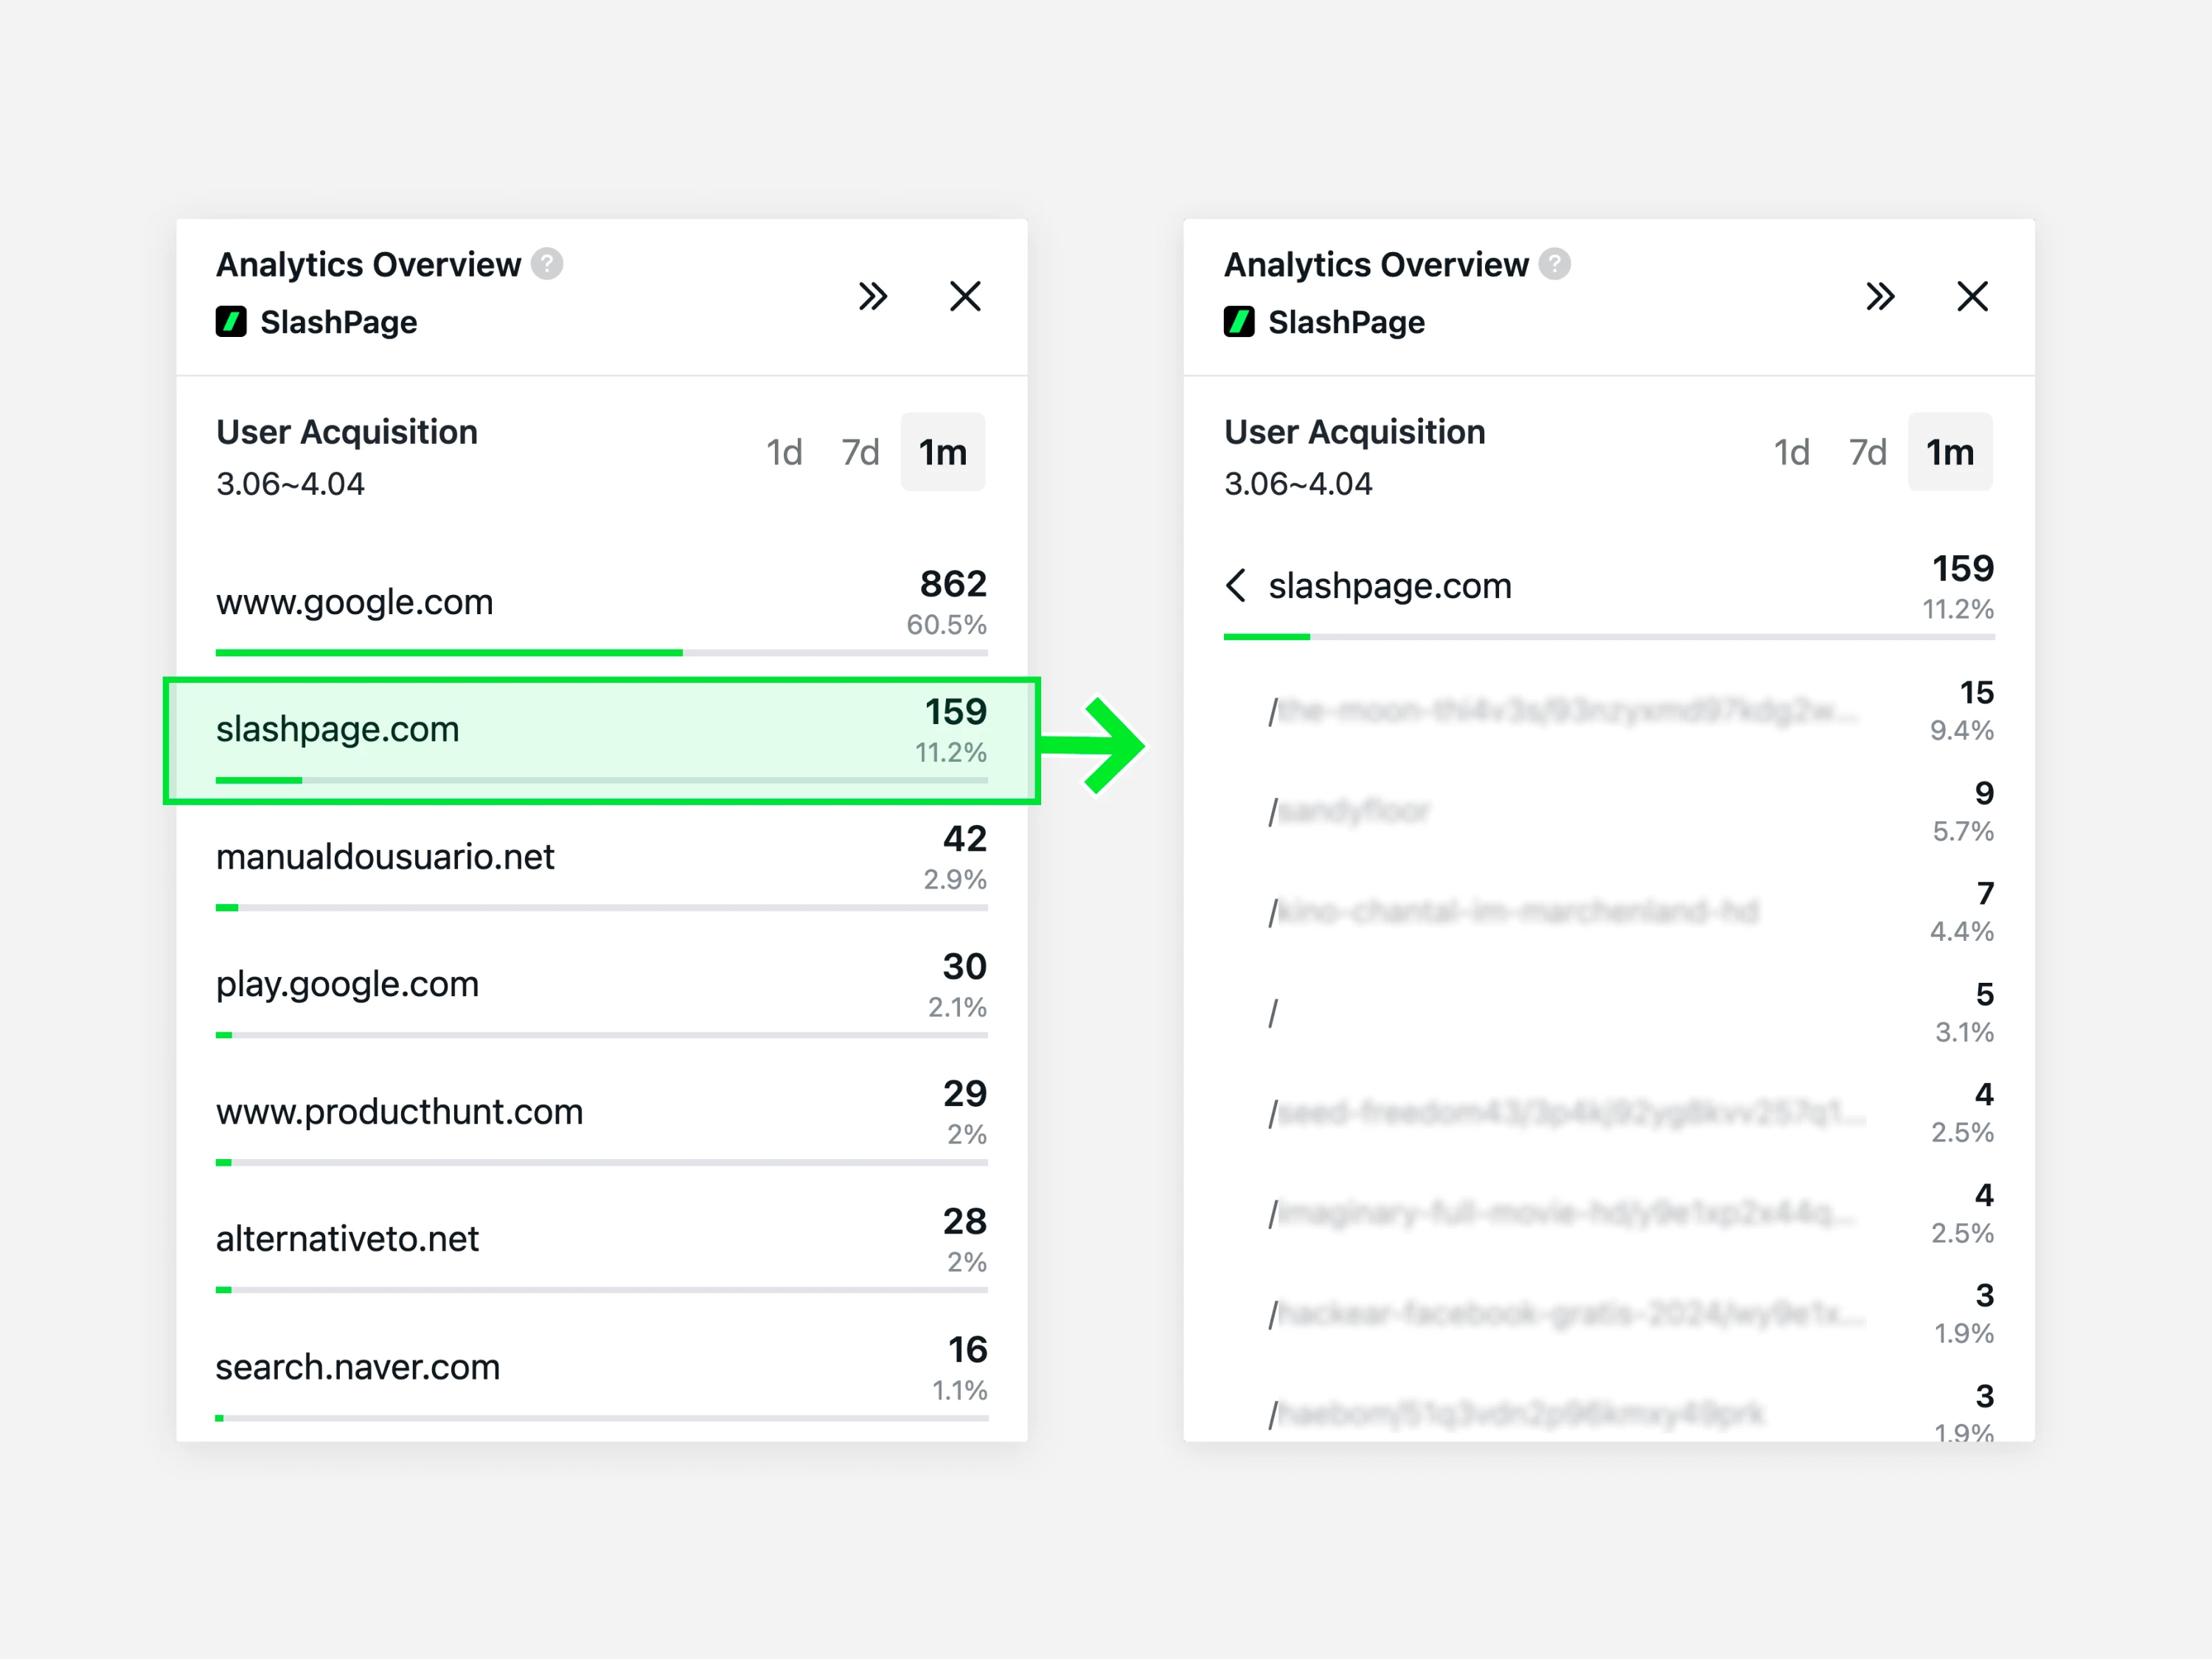
Task: Click the 60.5% share value
Action: [x=946, y=625]
